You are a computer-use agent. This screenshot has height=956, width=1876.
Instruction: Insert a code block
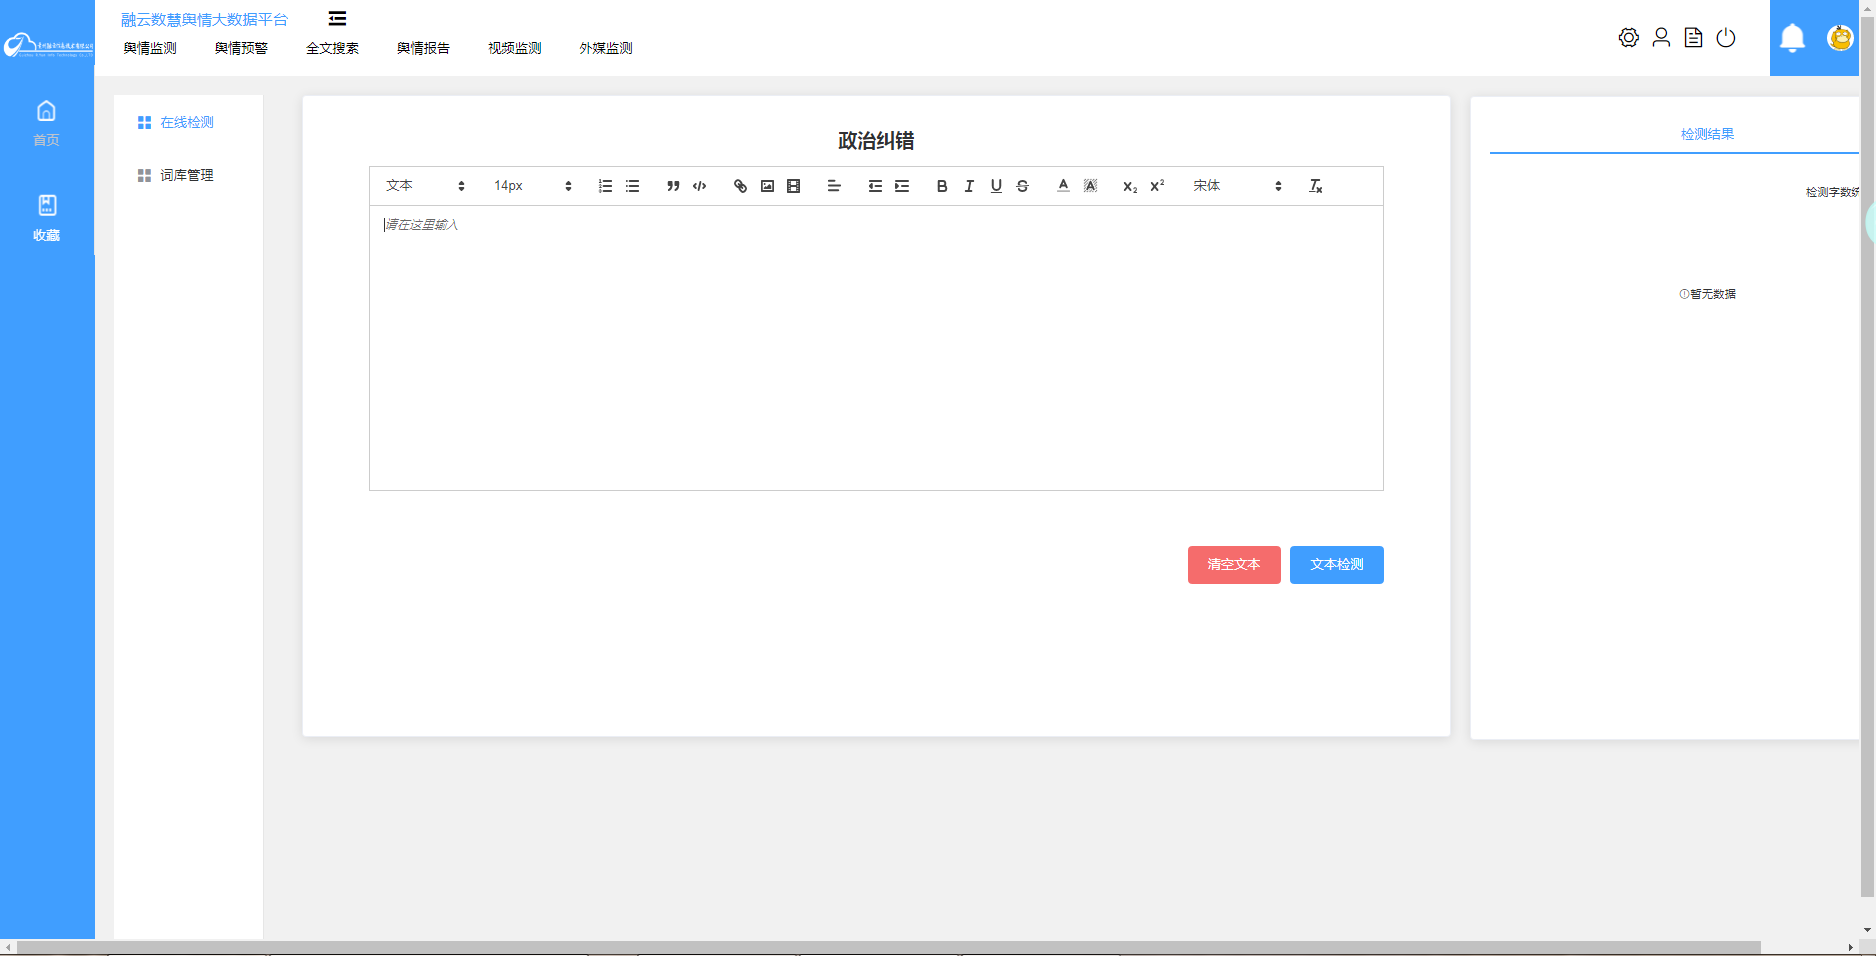700,186
